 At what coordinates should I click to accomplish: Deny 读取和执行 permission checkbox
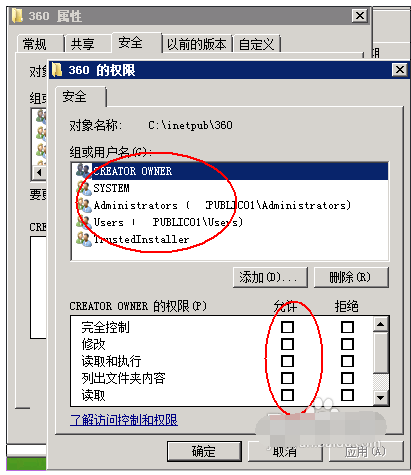tap(347, 361)
